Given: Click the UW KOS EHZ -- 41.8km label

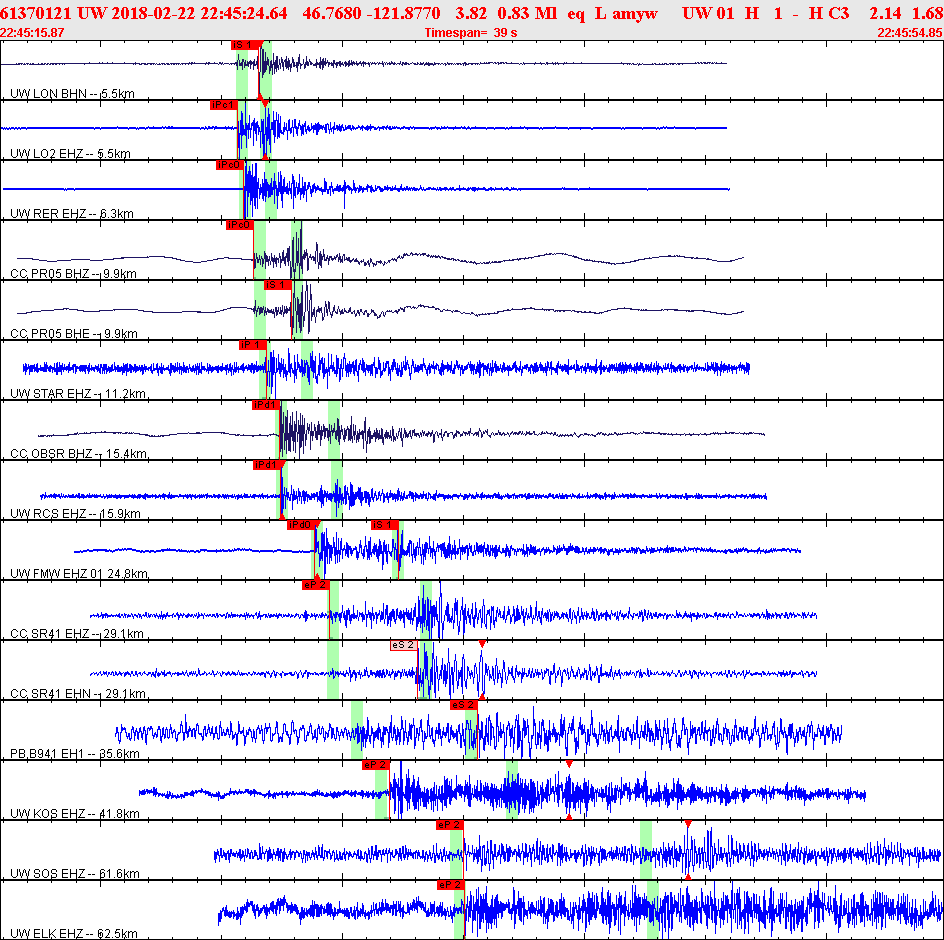Looking at the screenshot, I should click(x=75, y=814).
